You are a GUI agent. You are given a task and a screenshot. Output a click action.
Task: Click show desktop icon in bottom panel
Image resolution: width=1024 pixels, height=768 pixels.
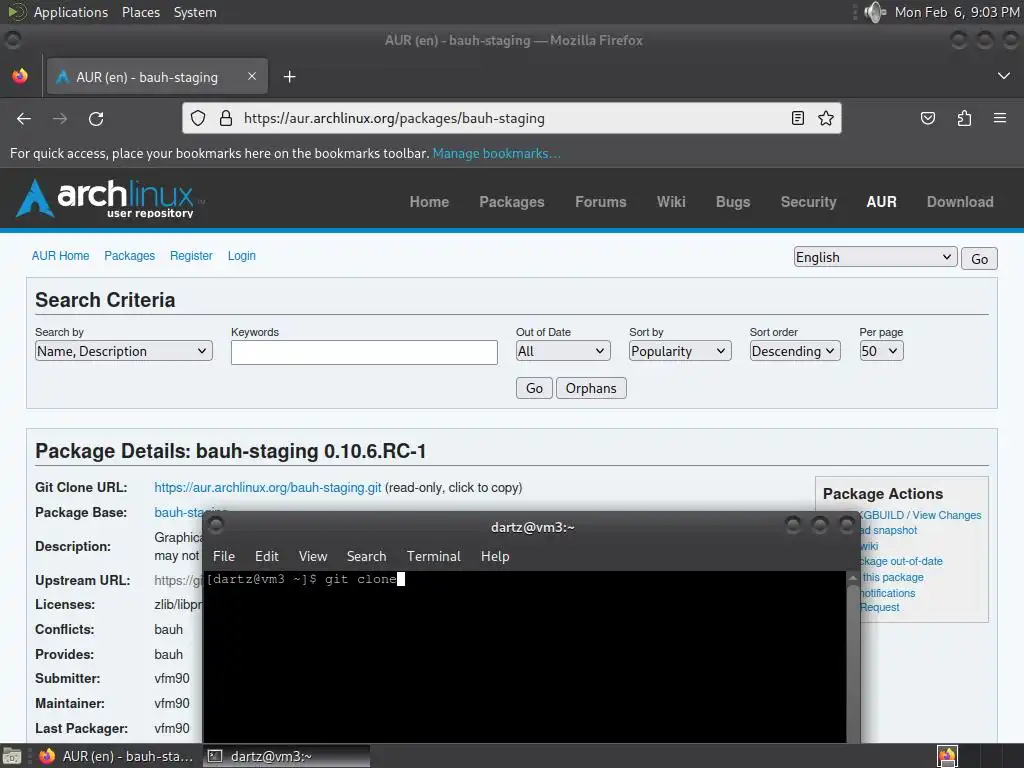[x=11, y=756]
